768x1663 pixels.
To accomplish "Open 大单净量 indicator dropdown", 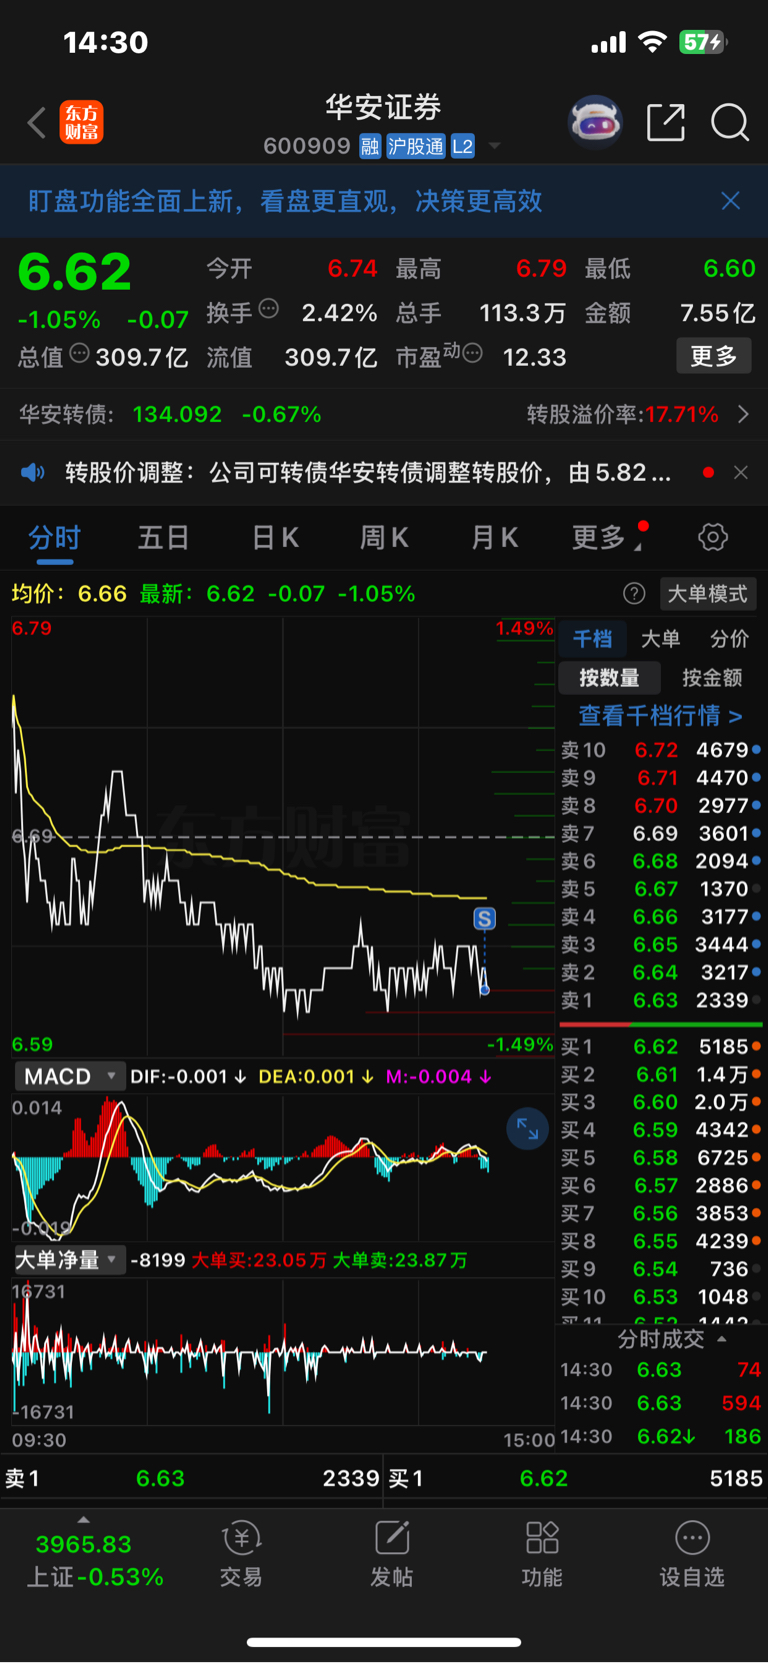I will tap(69, 1260).
